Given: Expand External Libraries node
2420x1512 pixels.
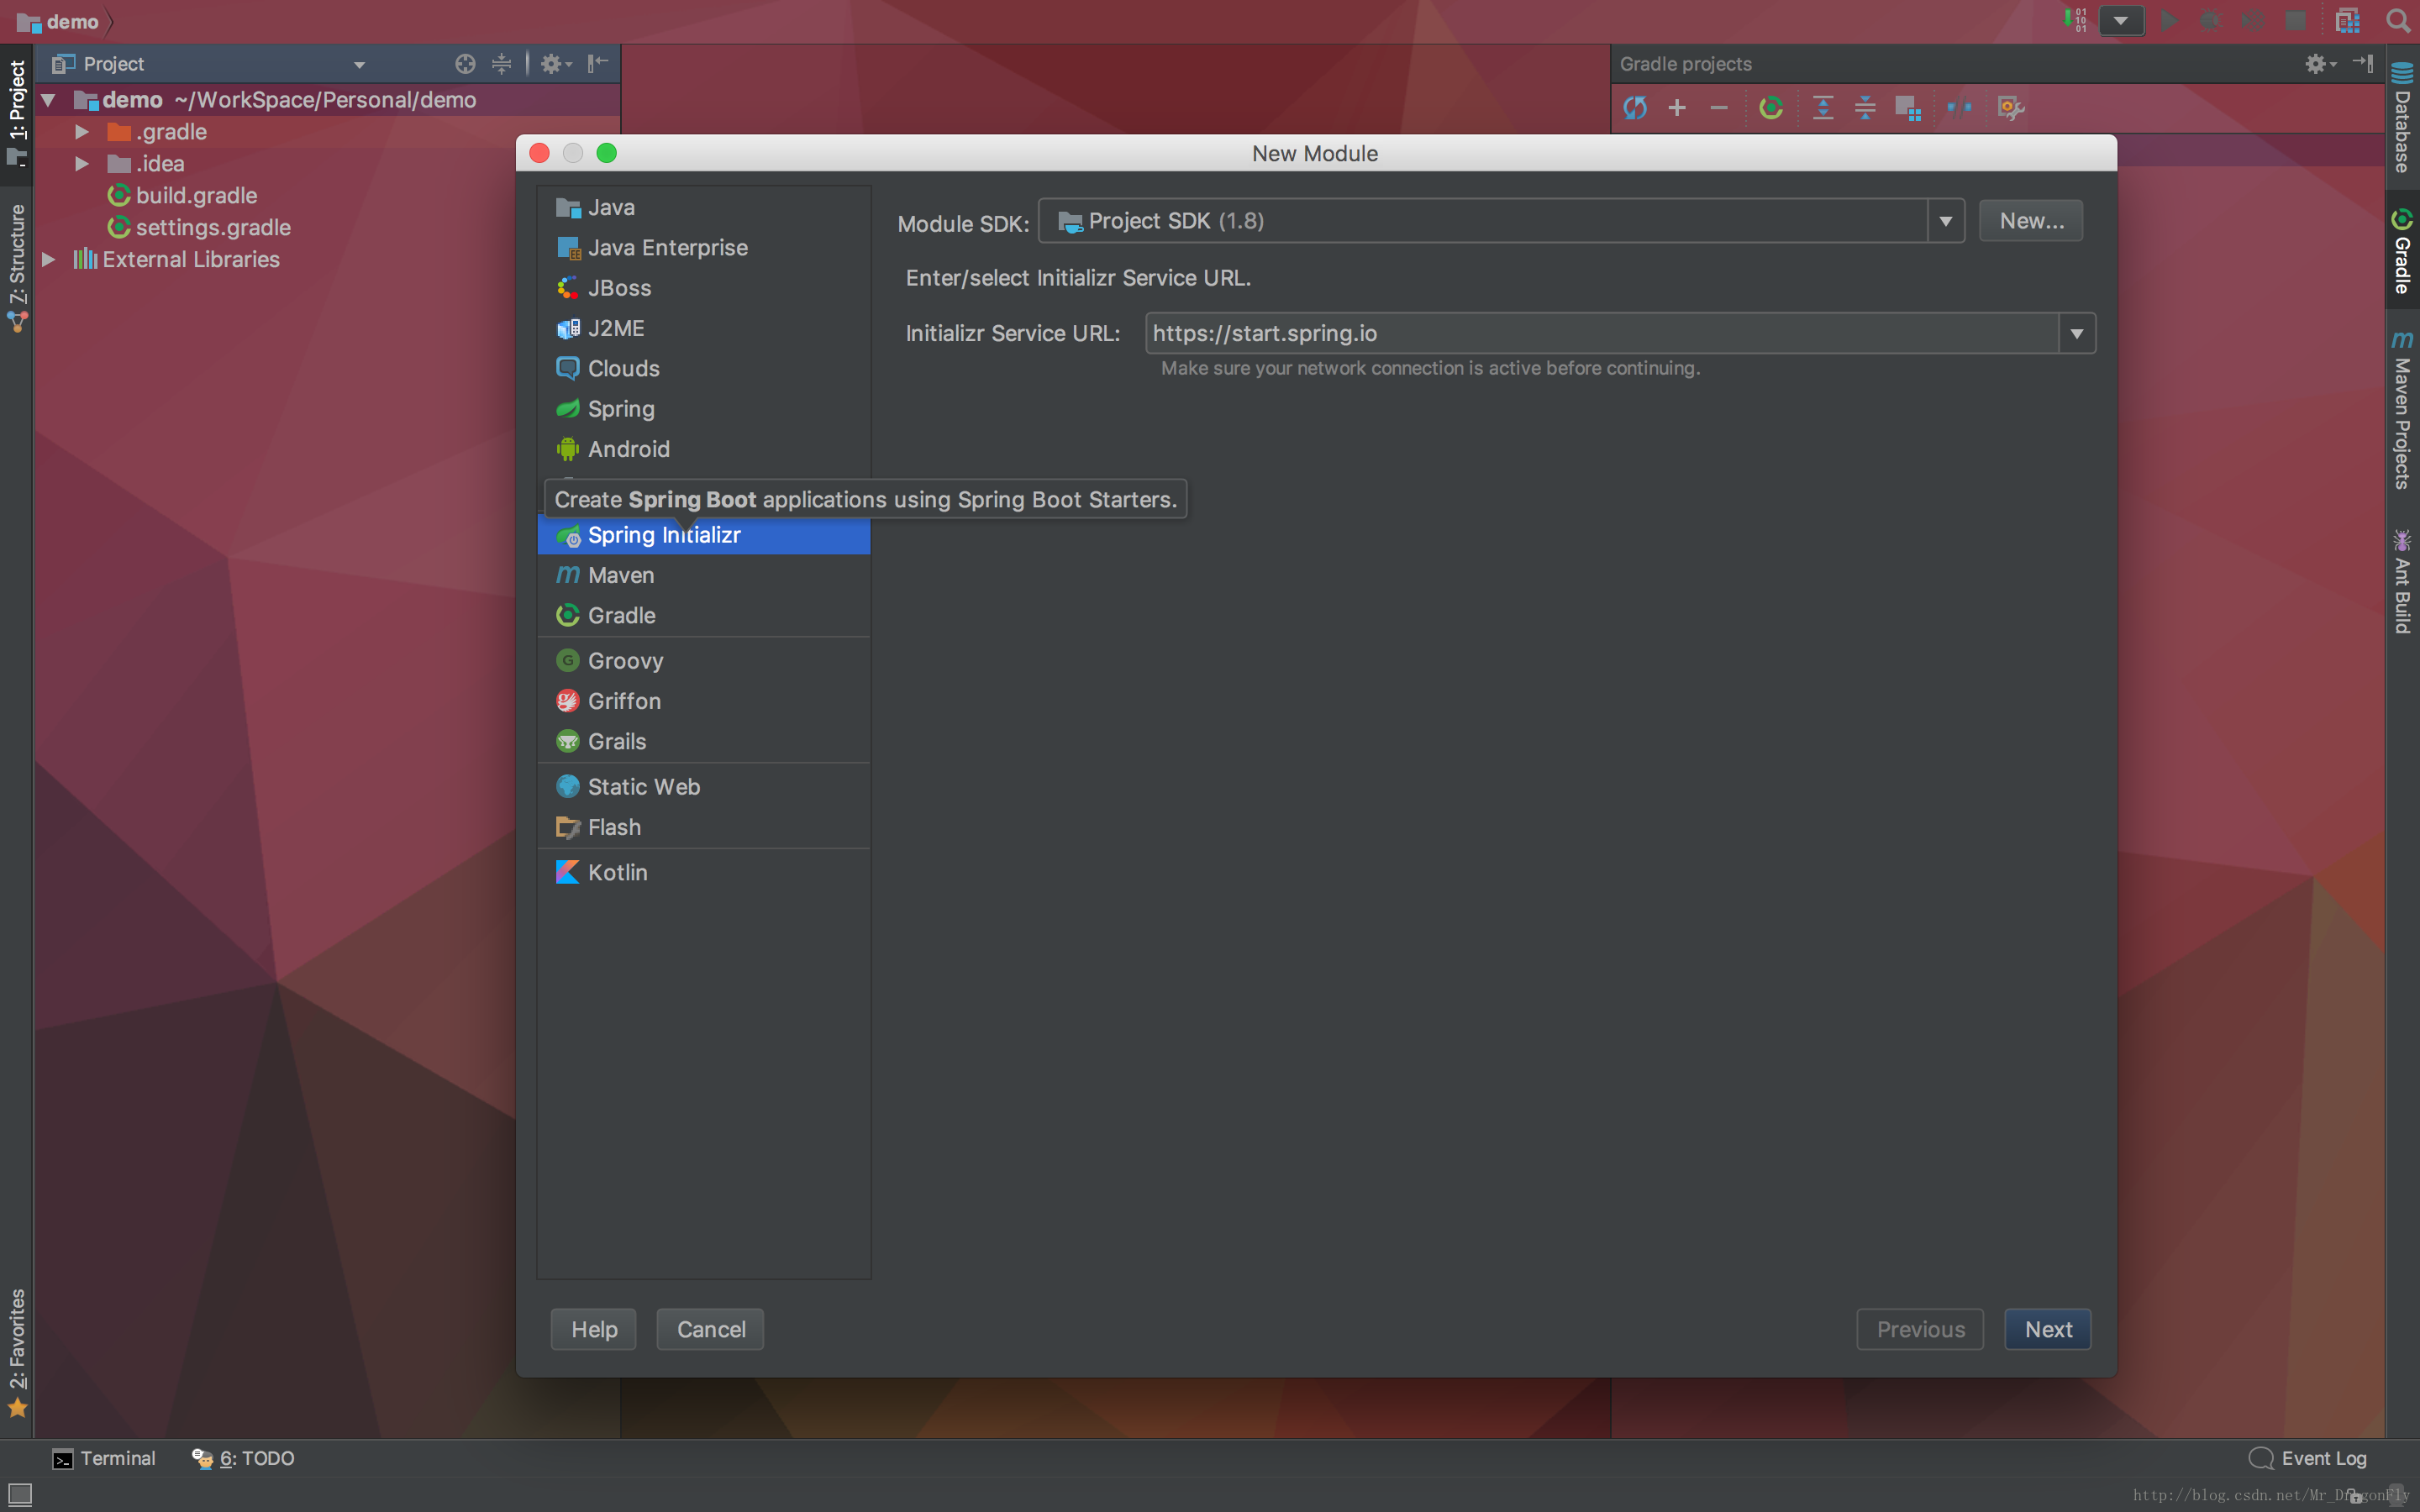Looking at the screenshot, I should click(x=47, y=260).
